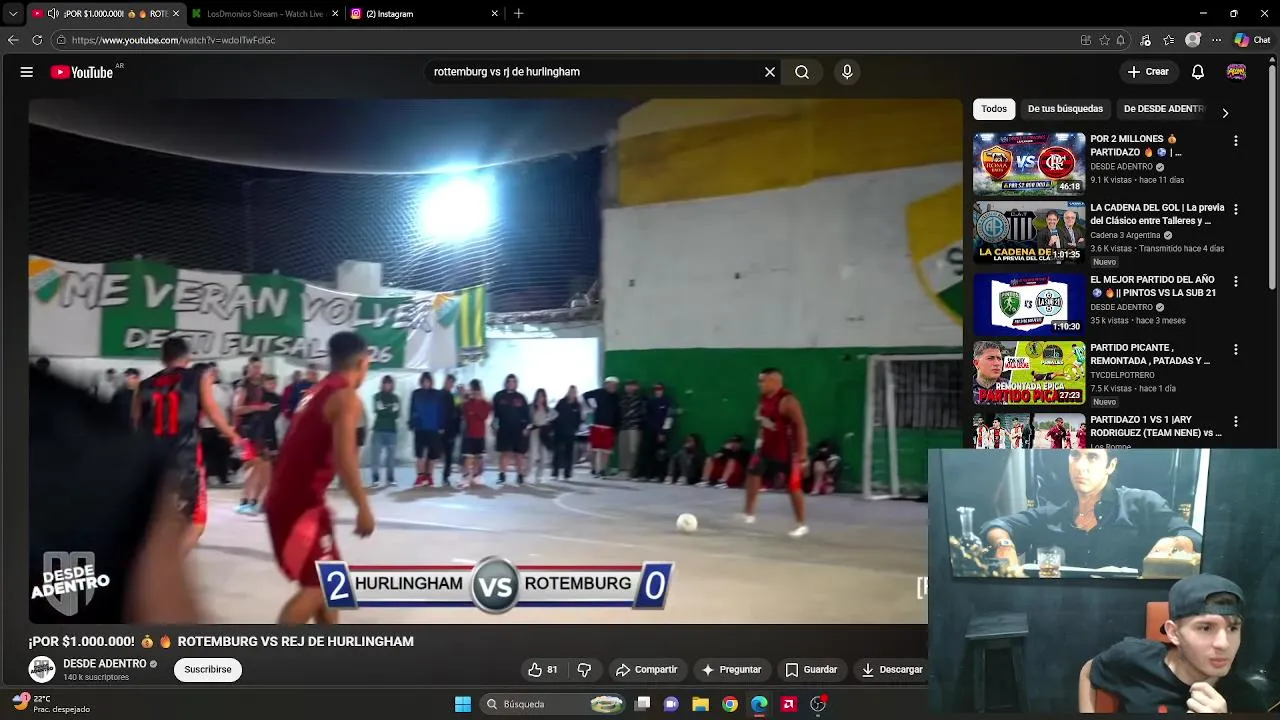
Task: Open Google Chrome from the taskbar
Action: point(730,704)
